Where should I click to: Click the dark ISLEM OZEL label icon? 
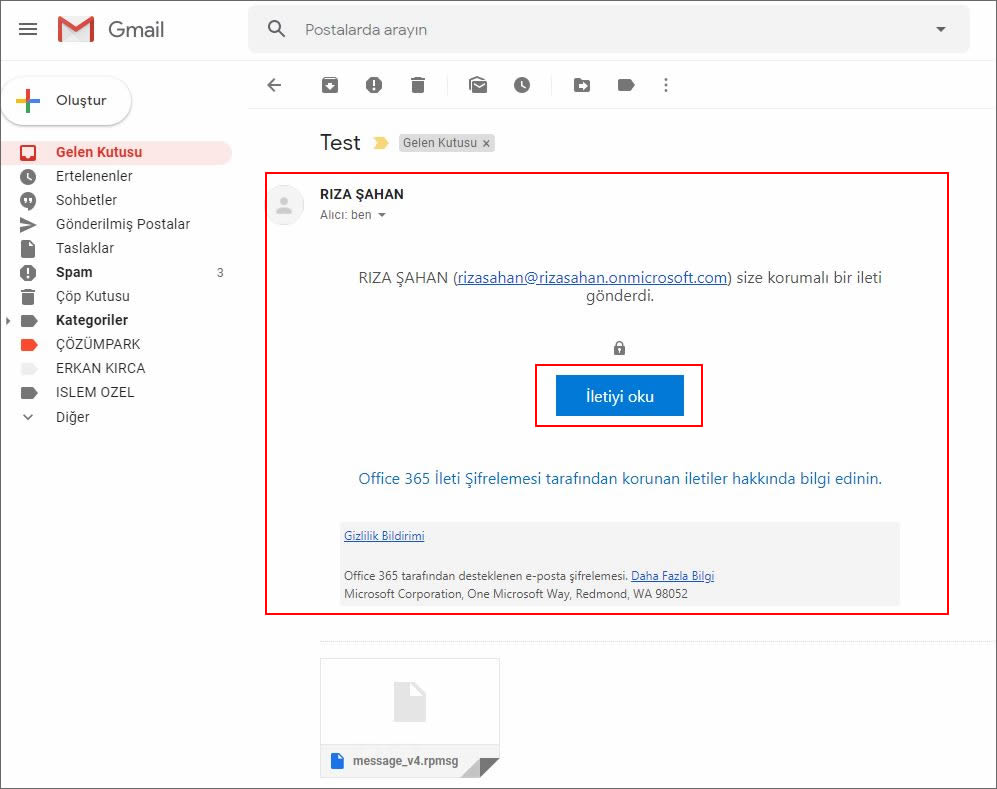[29, 393]
